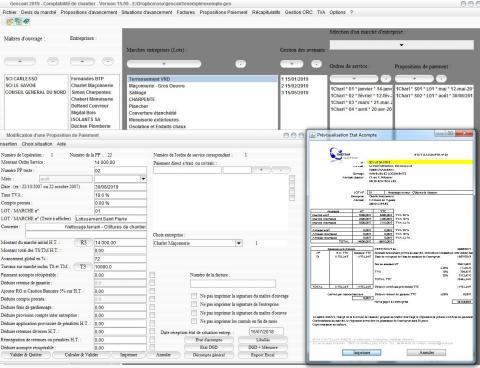480x368 pixels.
Task: Click the leftmost toolbar icon under Fichier
Action: pyautogui.click(x=9, y=22)
